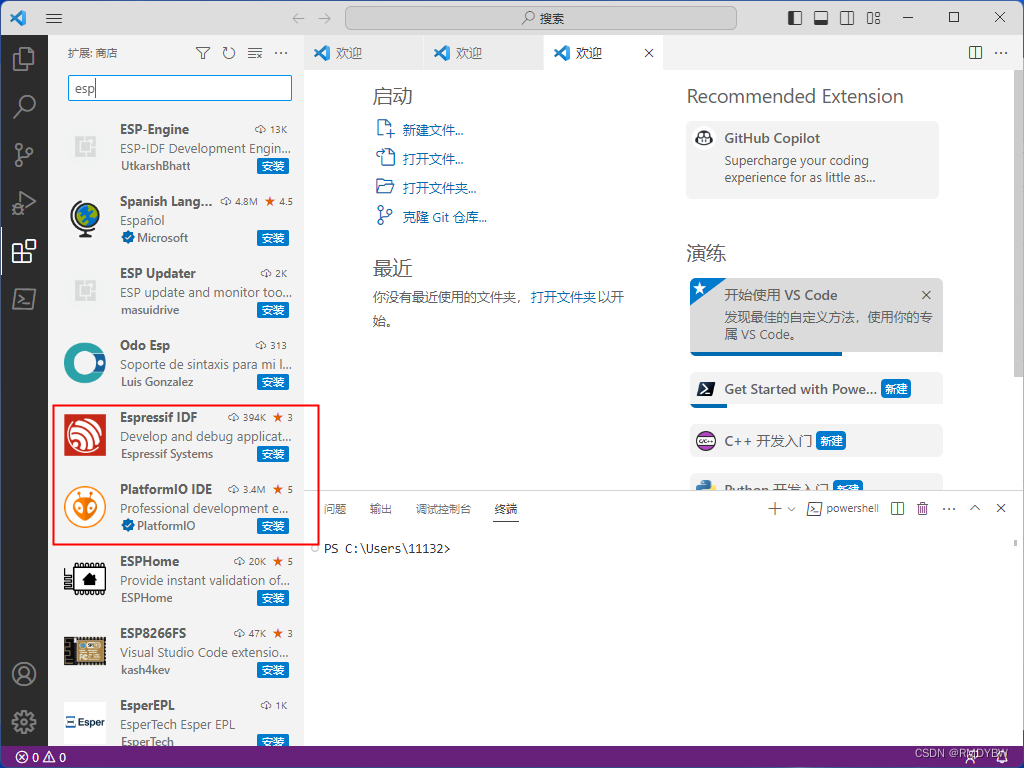1024x768 pixels.
Task: Open editor more actions ellipsis
Action: coord(1001,53)
